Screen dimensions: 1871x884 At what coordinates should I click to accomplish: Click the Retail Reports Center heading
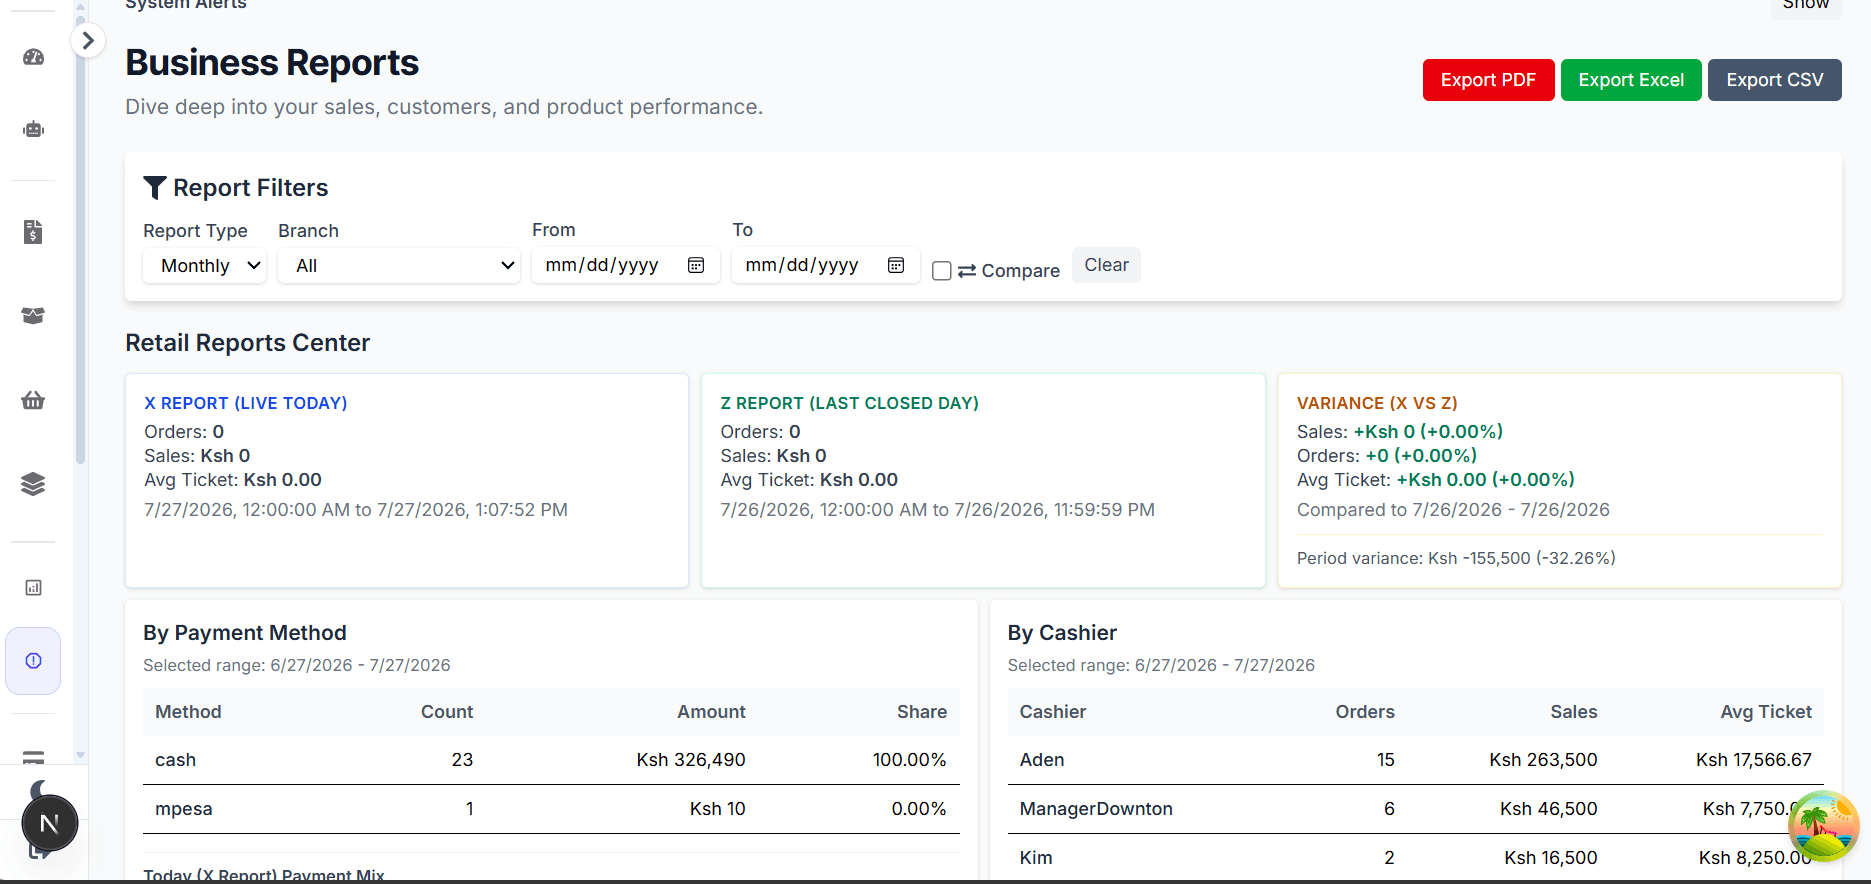247,343
